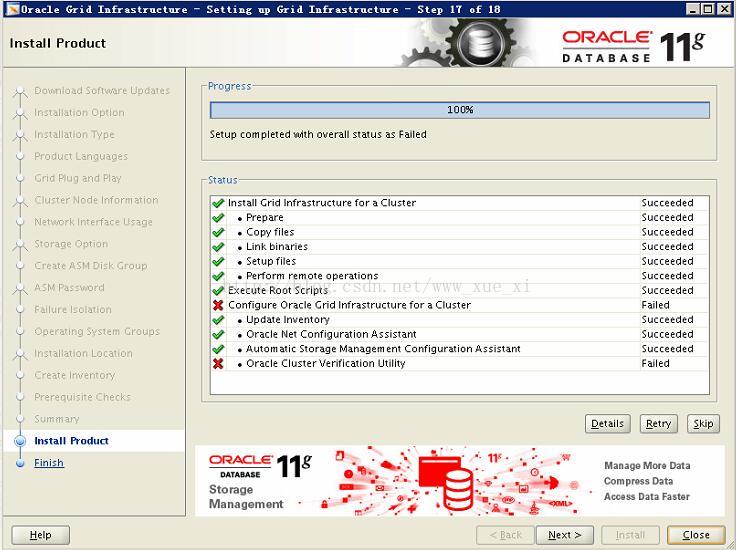Select Install Product step in sidebar

click(x=71, y=441)
